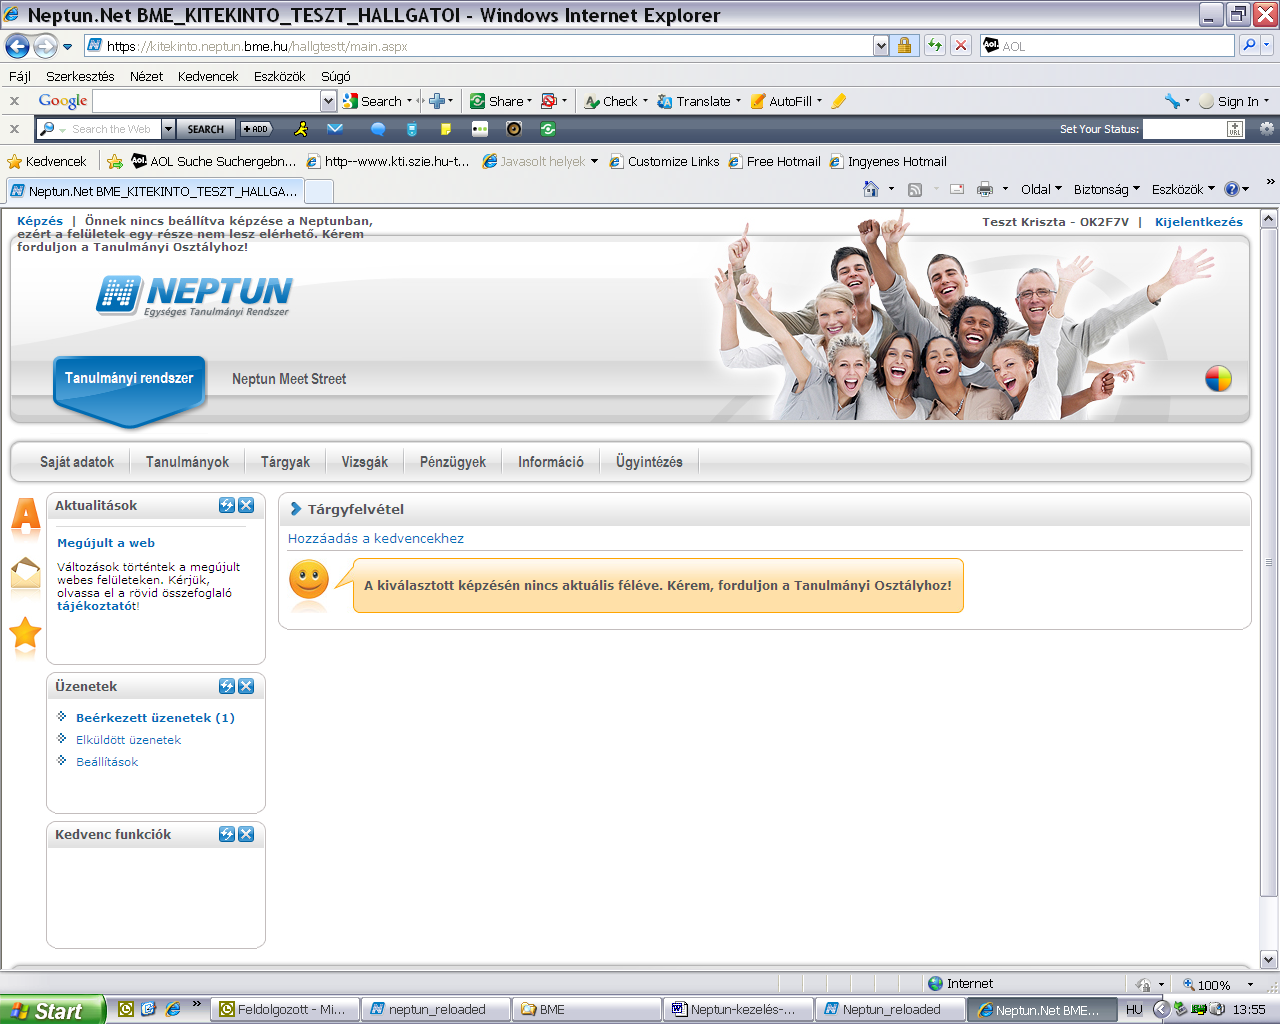Click the AIM running man icon
This screenshot has height=1024, width=1280.
(301, 129)
